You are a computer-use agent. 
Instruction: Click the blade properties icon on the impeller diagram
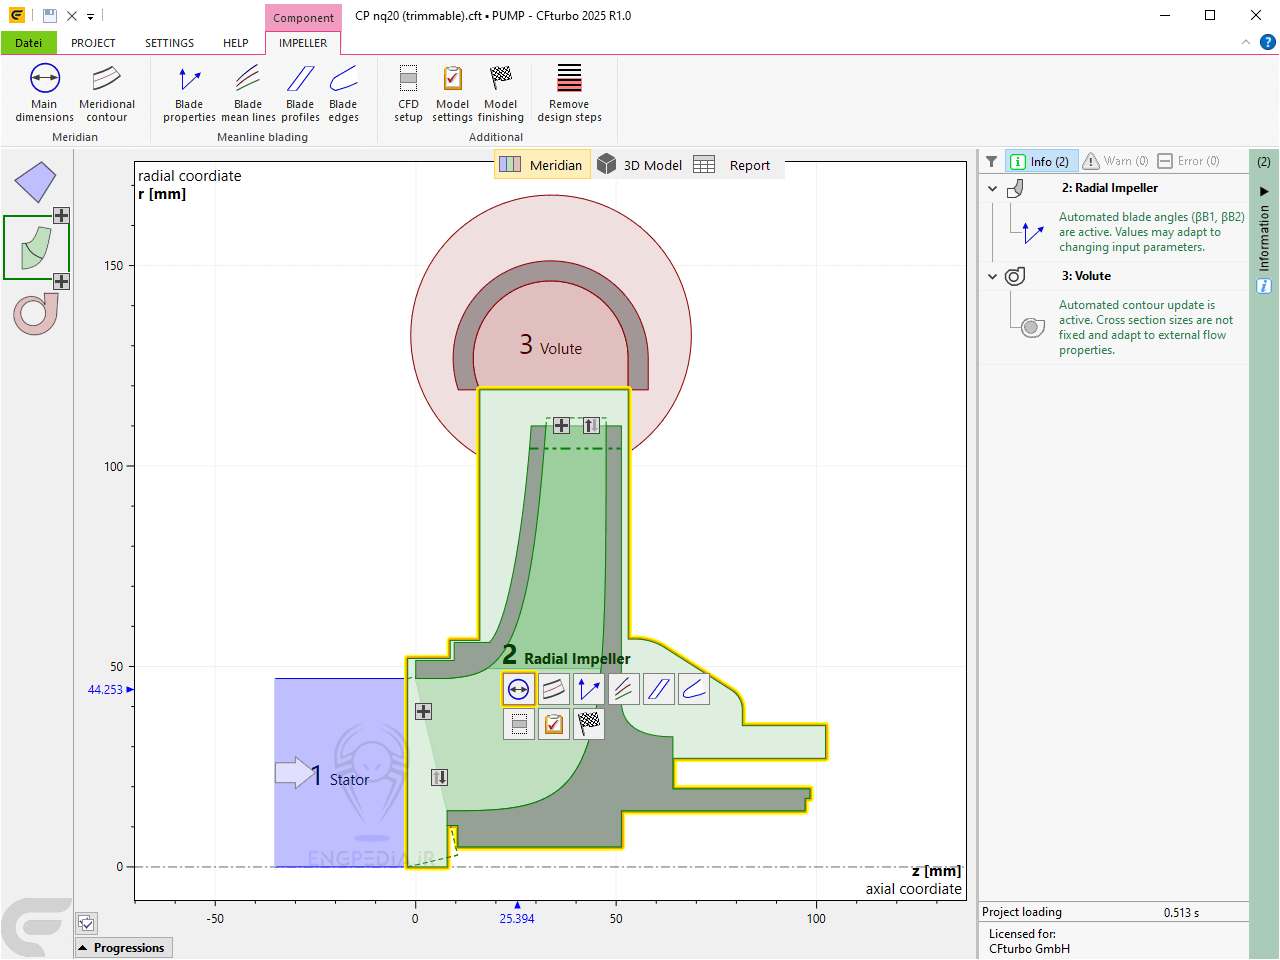589,689
